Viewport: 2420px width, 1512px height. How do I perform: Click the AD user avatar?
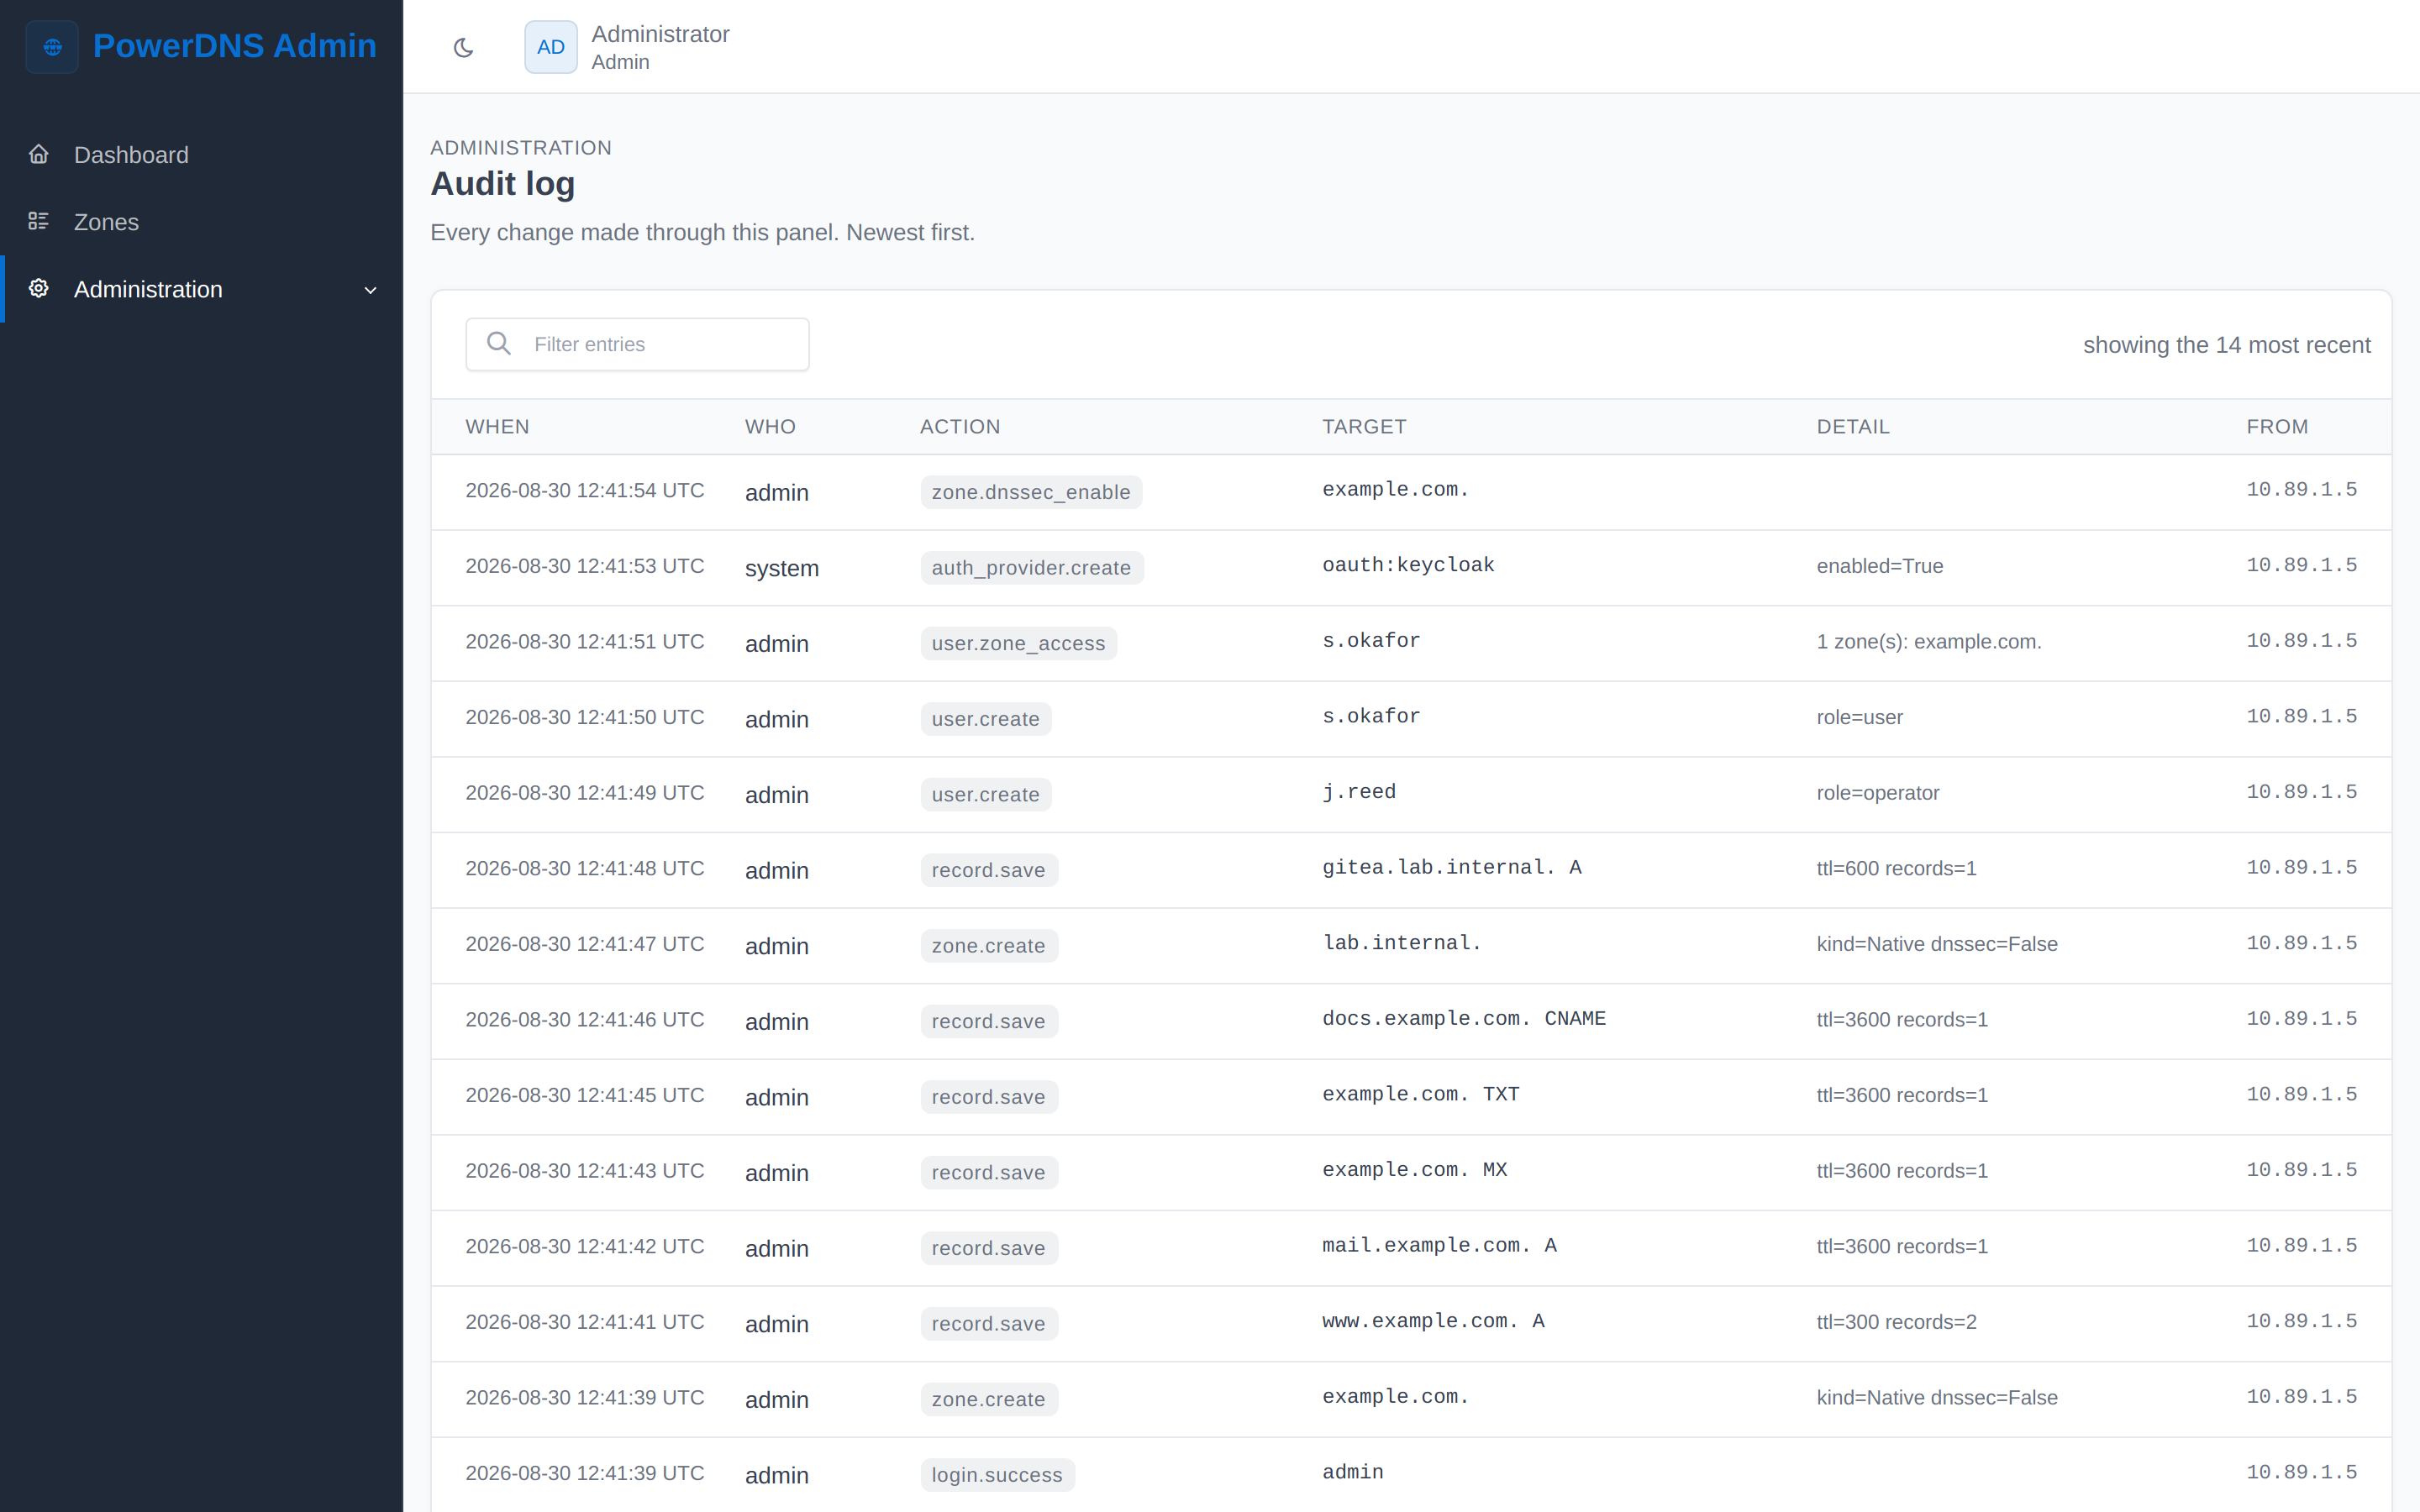click(551, 47)
